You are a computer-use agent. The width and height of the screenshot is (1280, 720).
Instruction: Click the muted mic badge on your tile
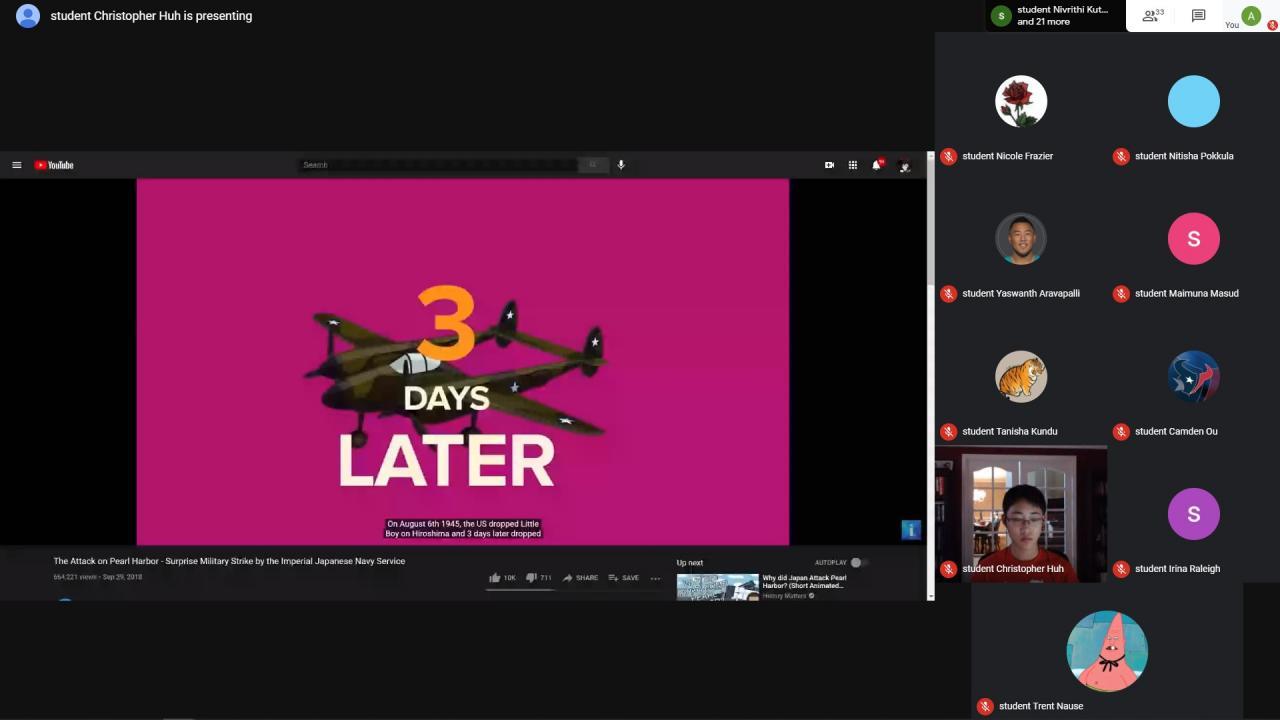coord(1272,25)
